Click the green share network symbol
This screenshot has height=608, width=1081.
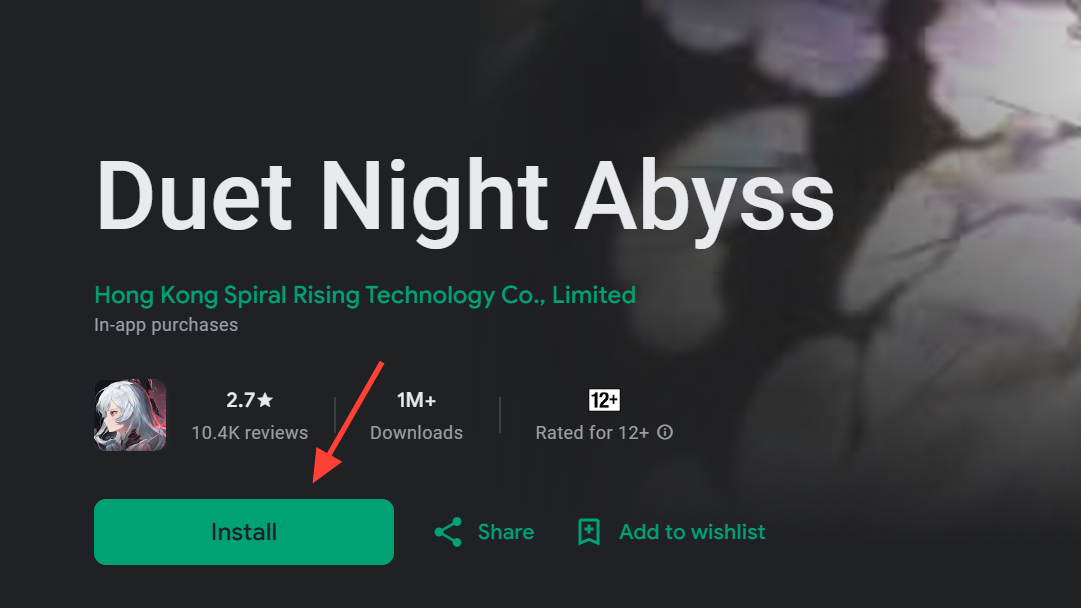point(448,531)
